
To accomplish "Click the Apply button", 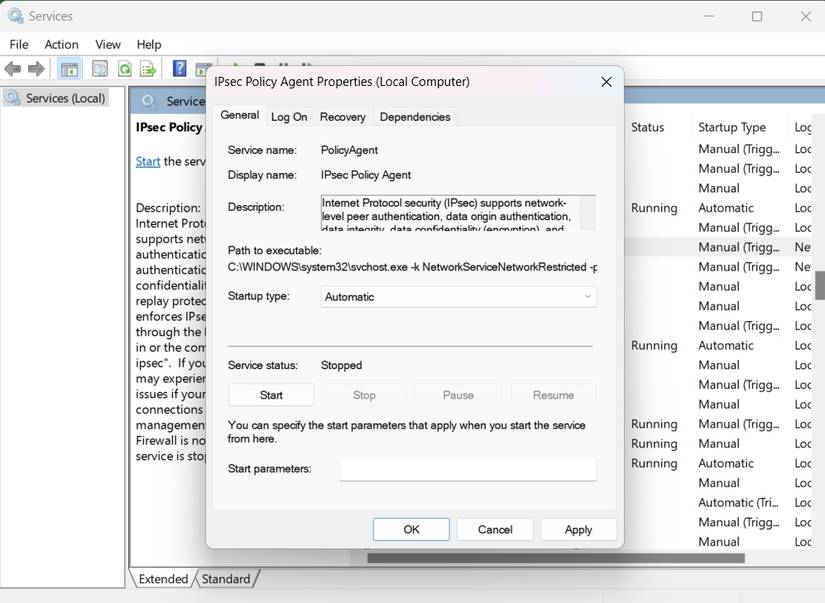I will point(578,529).
